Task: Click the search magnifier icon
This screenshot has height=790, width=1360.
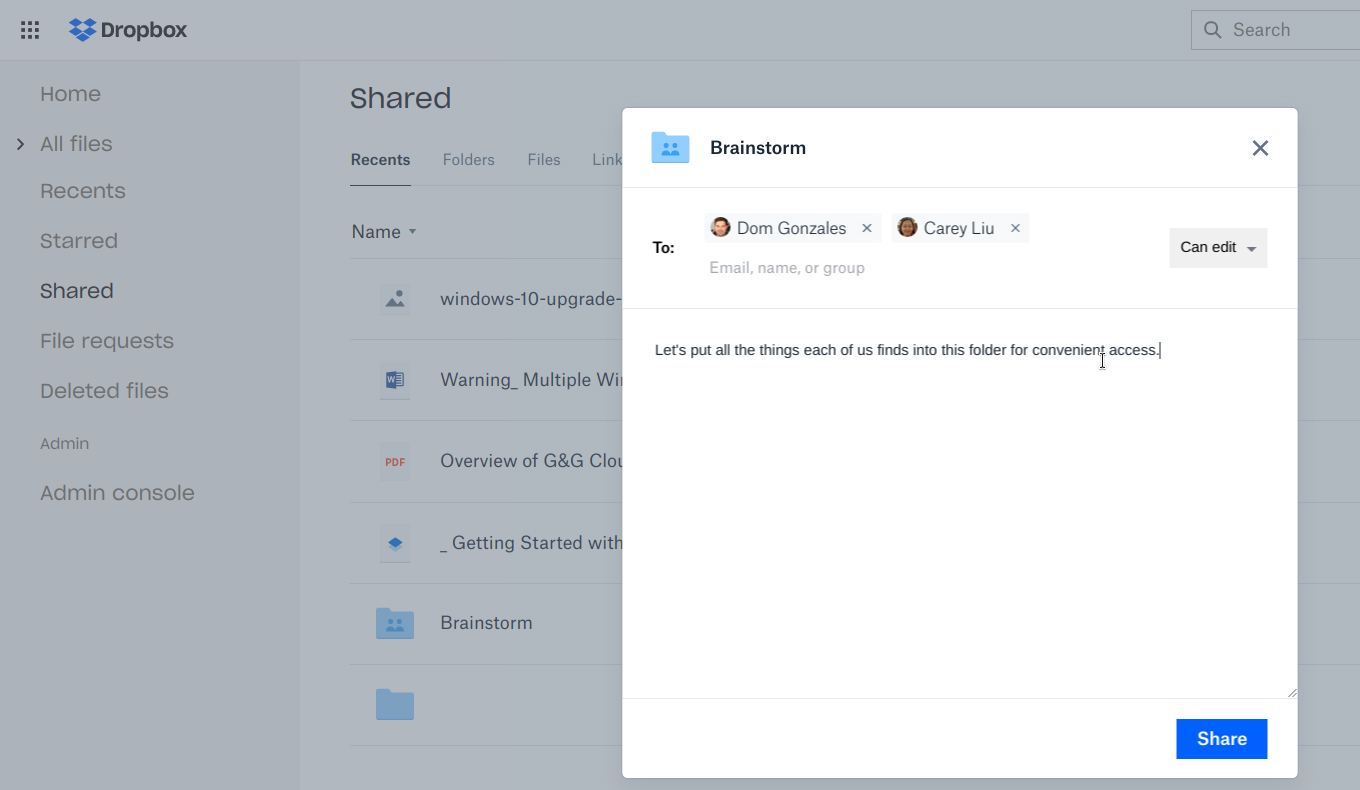Action: coord(1212,30)
